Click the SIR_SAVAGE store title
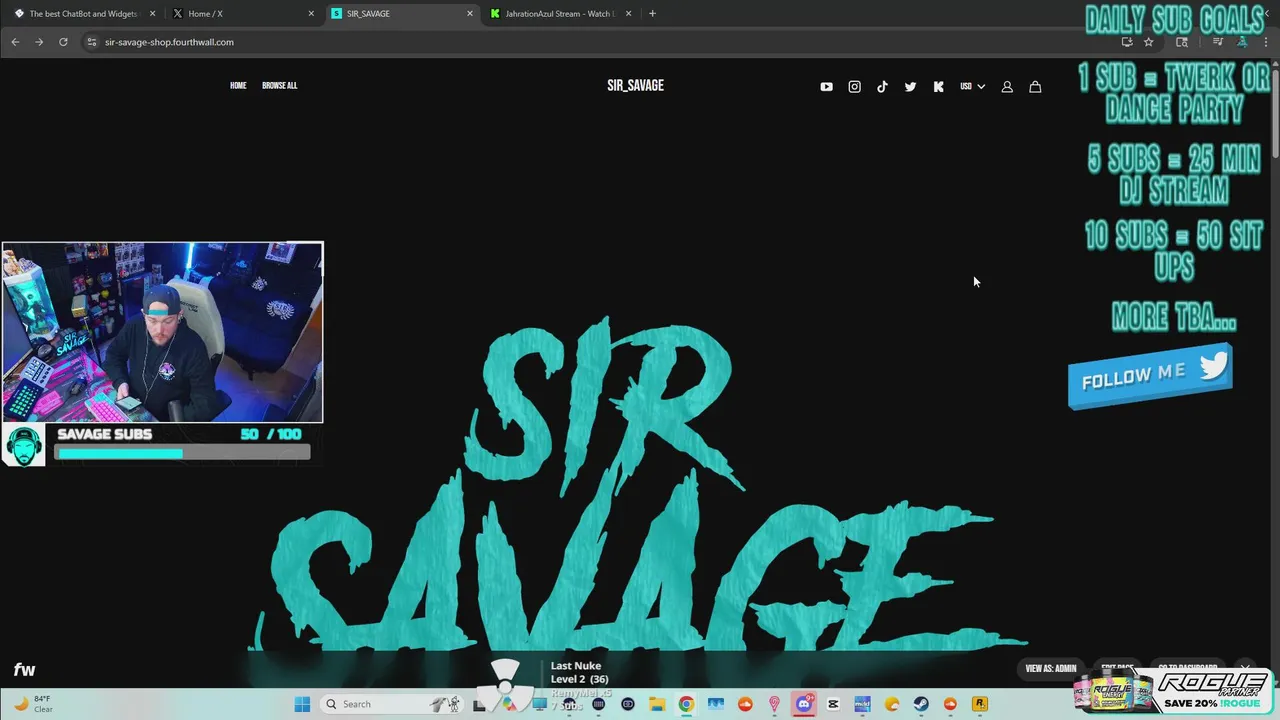The width and height of the screenshot is (1280, 720). pyautogui.click(x=635, y=86)
